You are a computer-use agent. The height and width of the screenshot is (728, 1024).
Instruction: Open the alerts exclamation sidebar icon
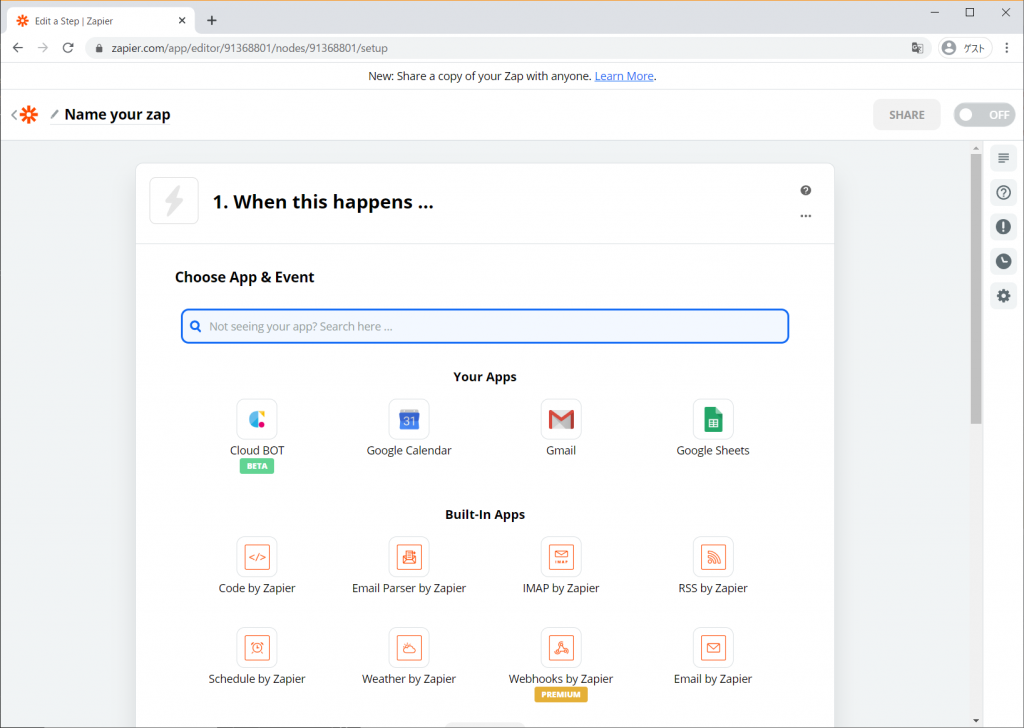[x=1004, y=227]
